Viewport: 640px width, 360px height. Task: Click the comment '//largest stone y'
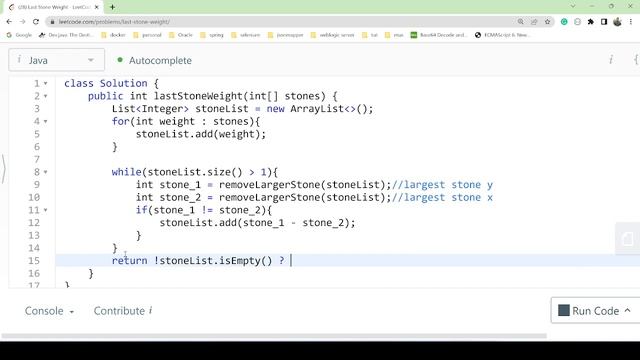[442, 185]
